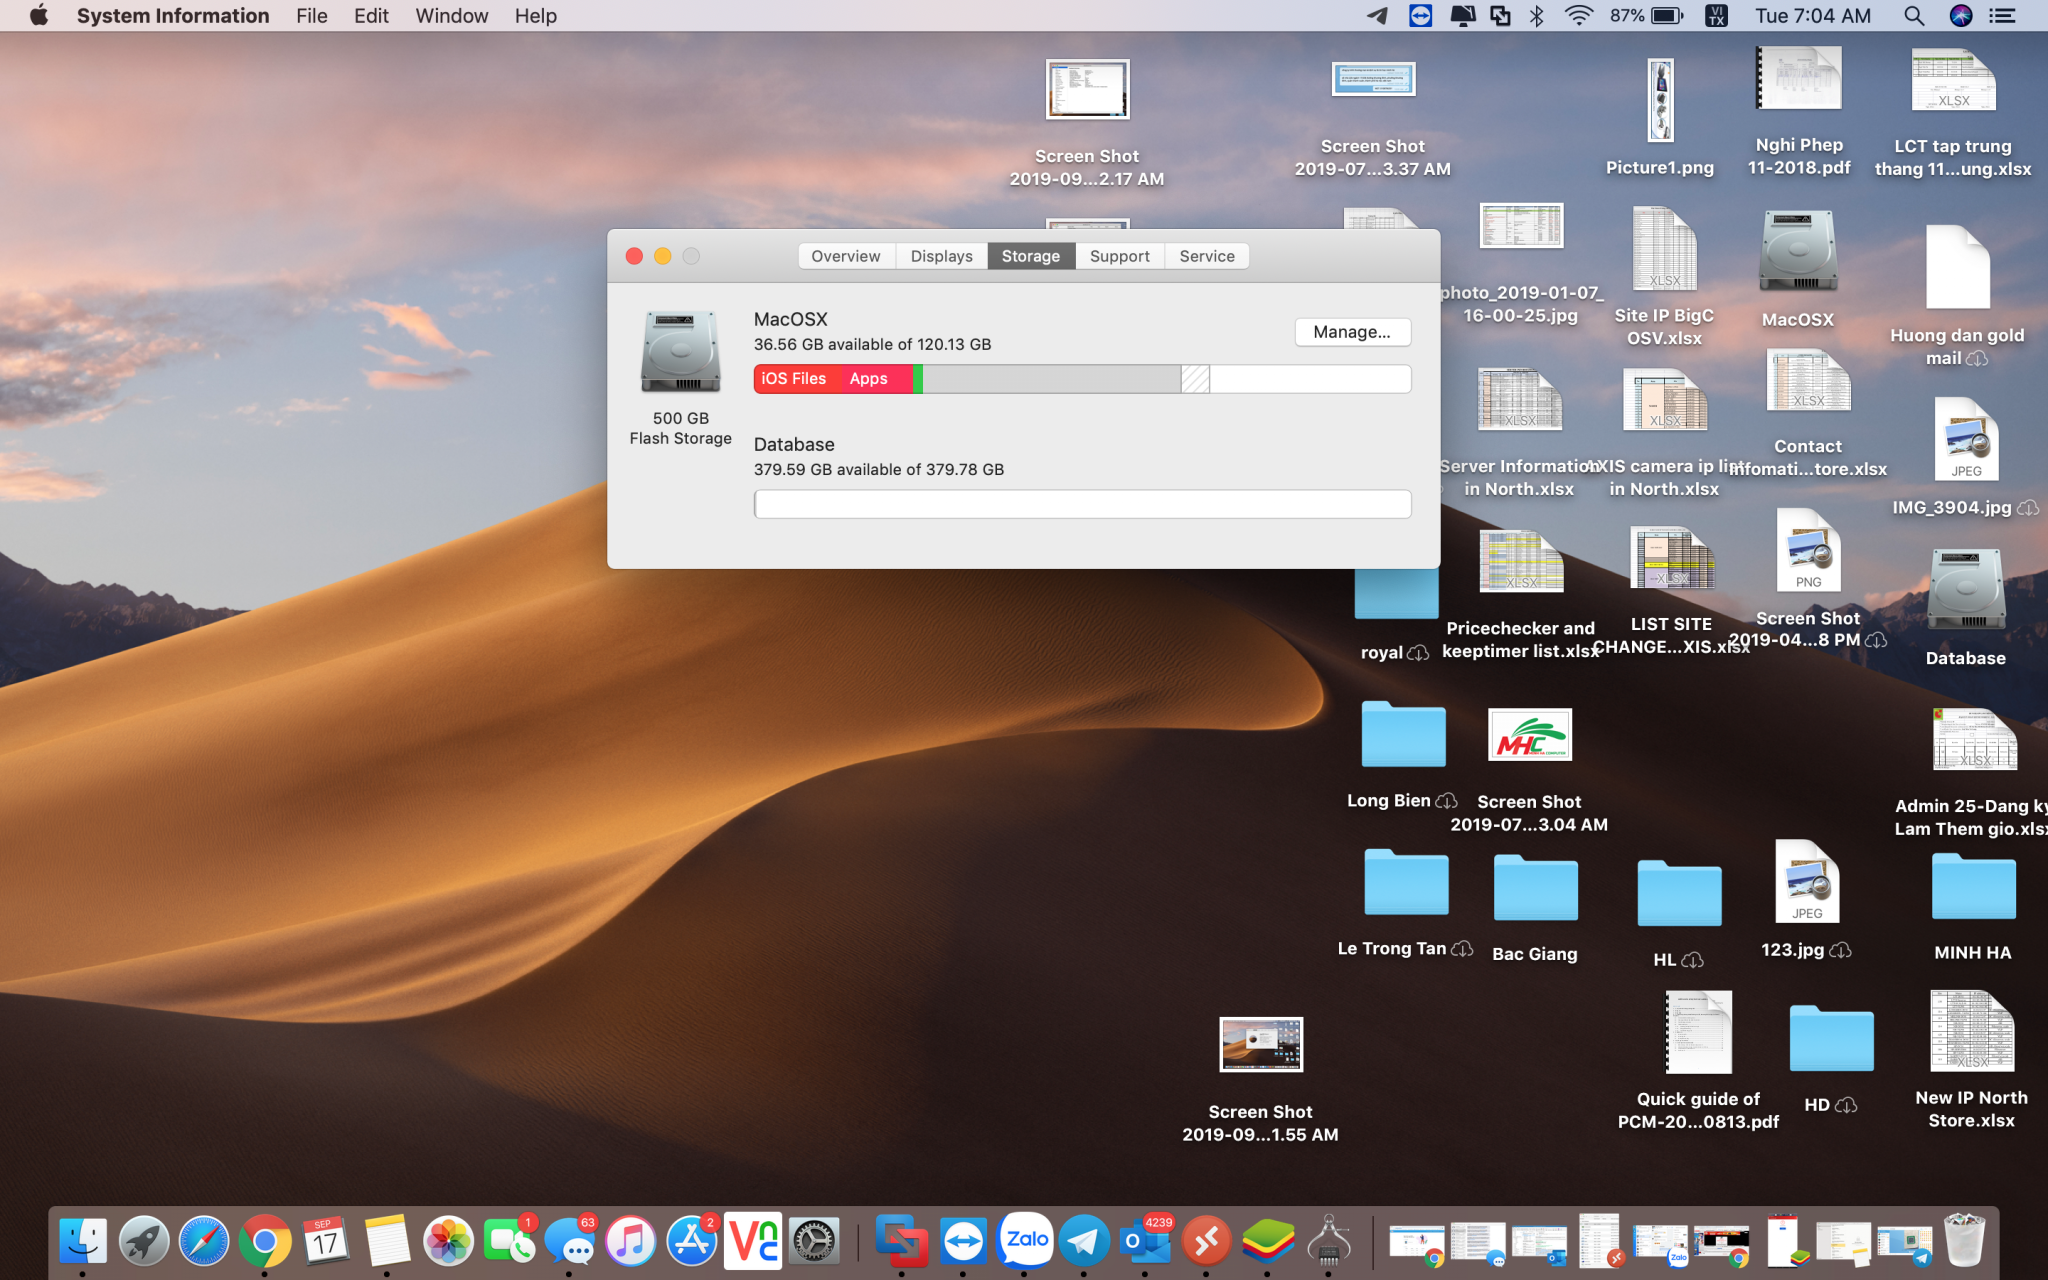This screenshot has width=2048, height=1280.
Task: Click the red iOS Files storage segment
Action: [794, 379]
